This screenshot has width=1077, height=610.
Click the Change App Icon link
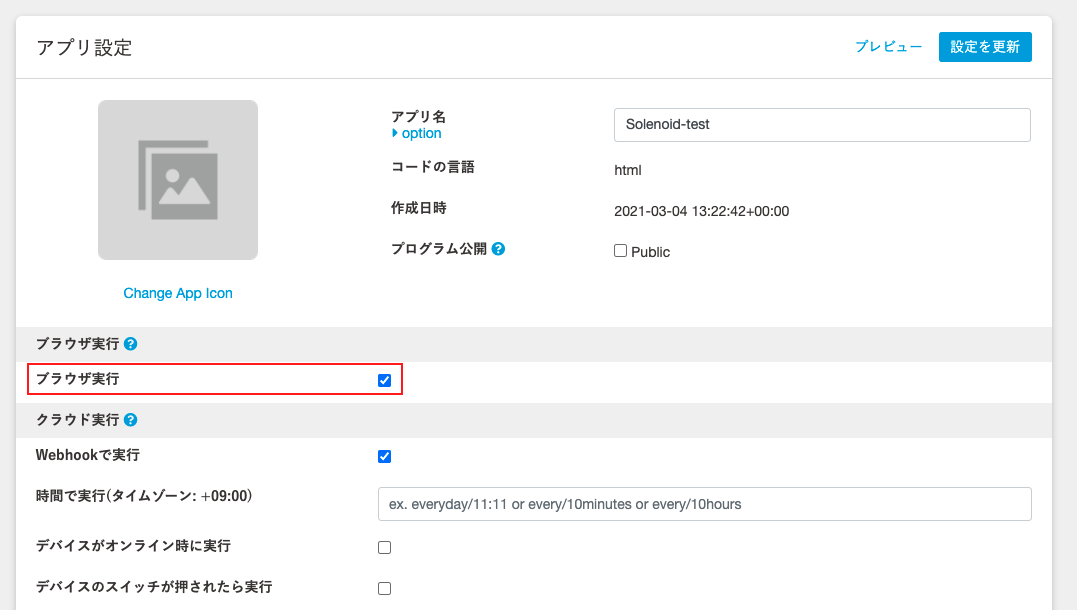tap(178, 293)
